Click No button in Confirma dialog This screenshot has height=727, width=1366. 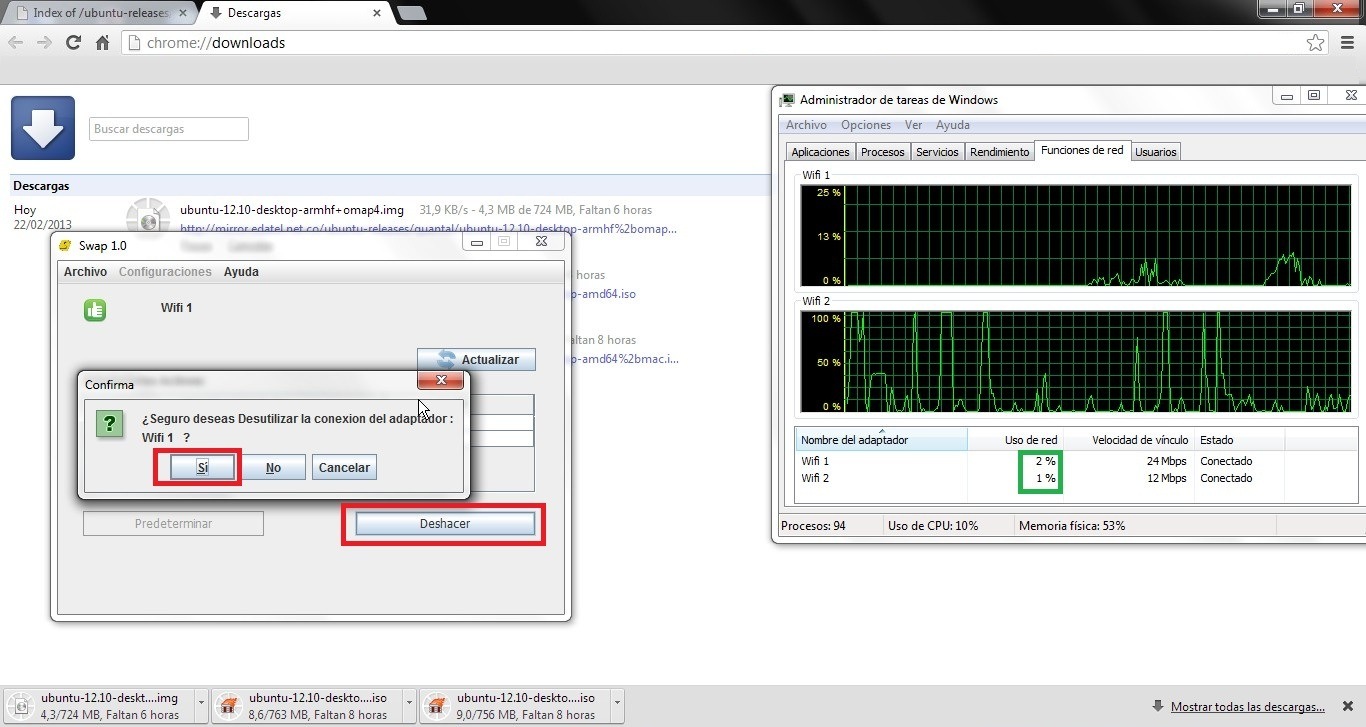click(273, 467)
